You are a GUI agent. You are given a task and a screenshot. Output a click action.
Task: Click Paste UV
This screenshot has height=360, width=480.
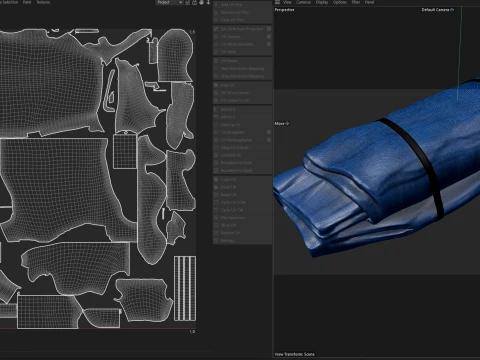click(242, 187)
